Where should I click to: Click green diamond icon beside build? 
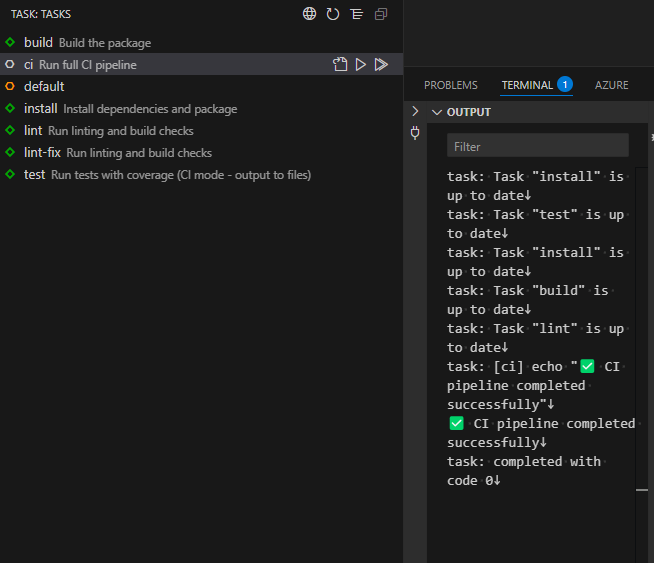(x=10, y=42)
